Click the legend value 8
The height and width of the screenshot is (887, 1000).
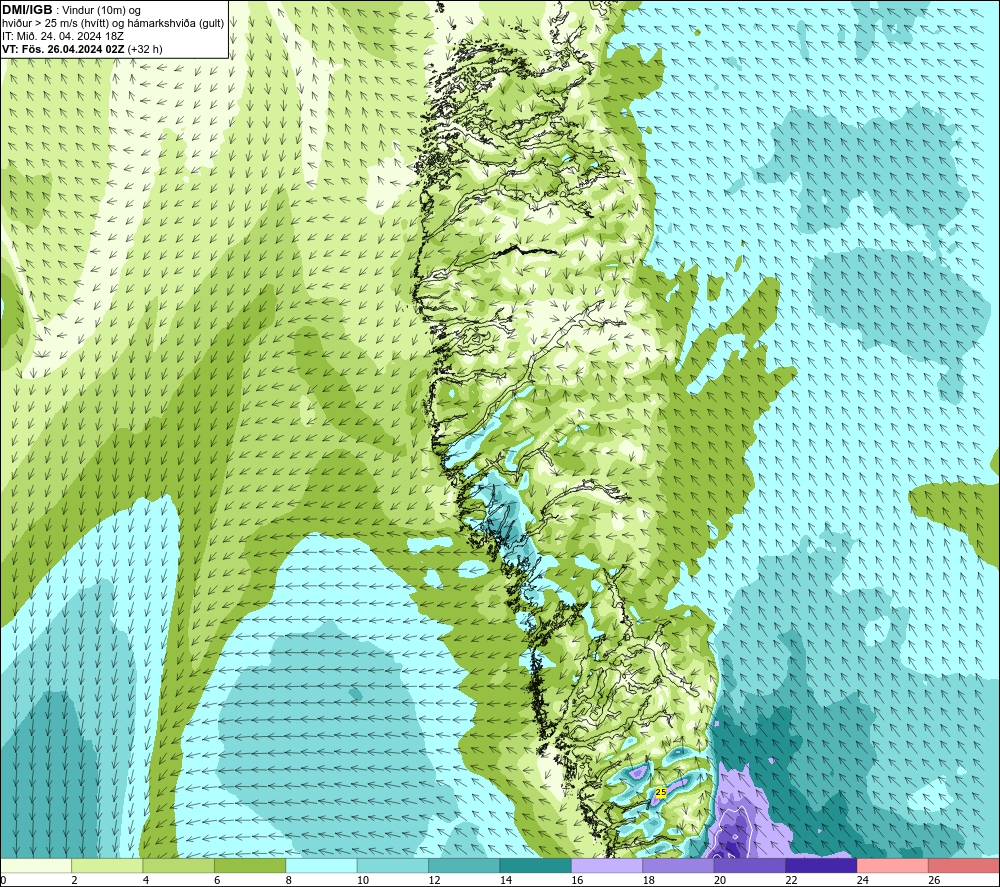[x=289, y=880]
